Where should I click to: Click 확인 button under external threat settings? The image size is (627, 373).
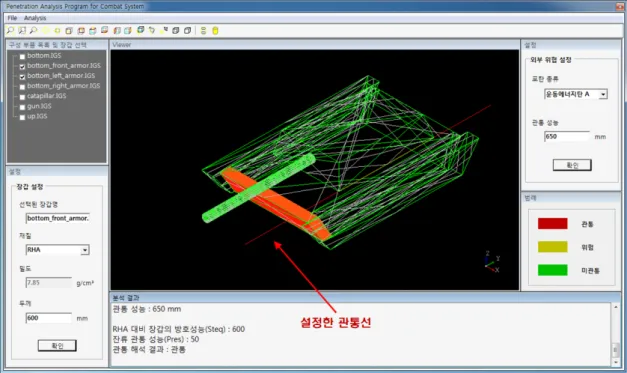point(572,165)
